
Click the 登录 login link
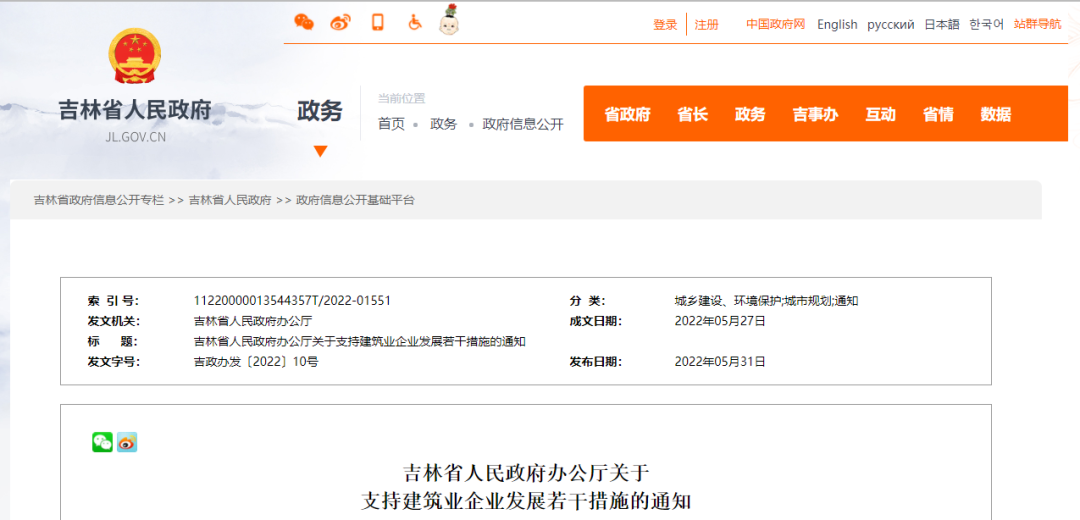coord(665,24)
